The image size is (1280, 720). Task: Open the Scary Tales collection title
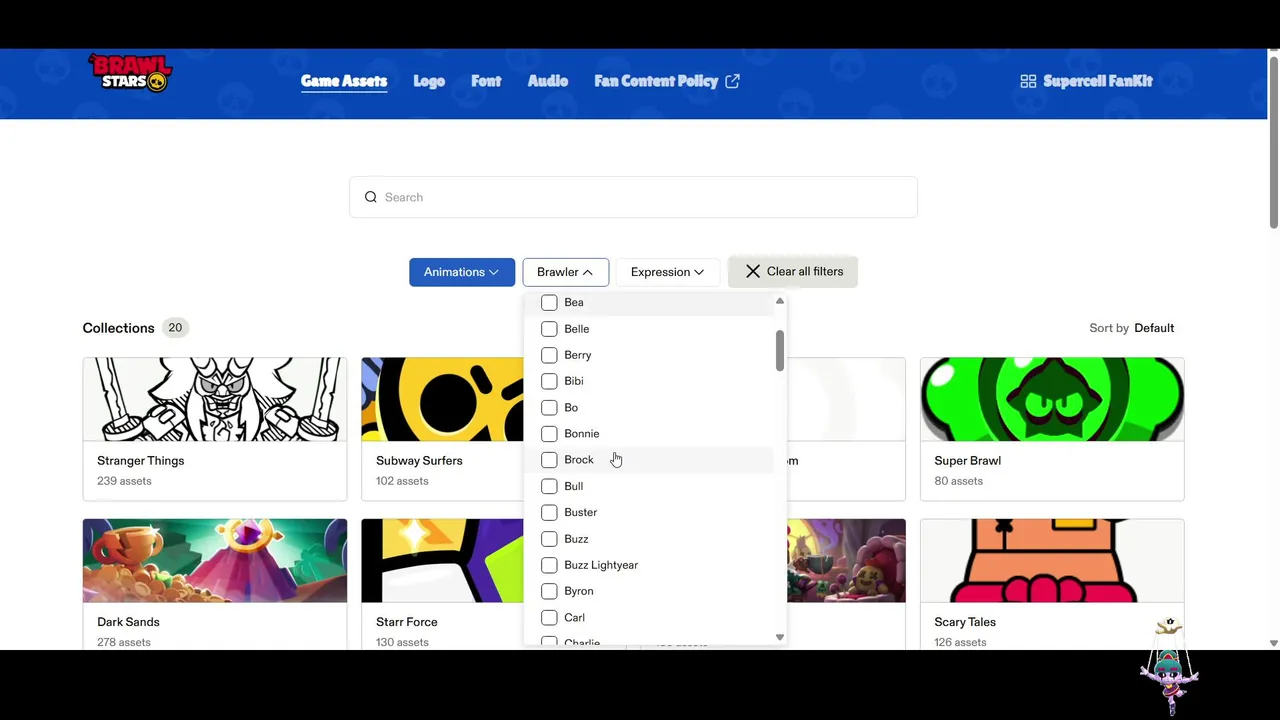pos(965,622)
